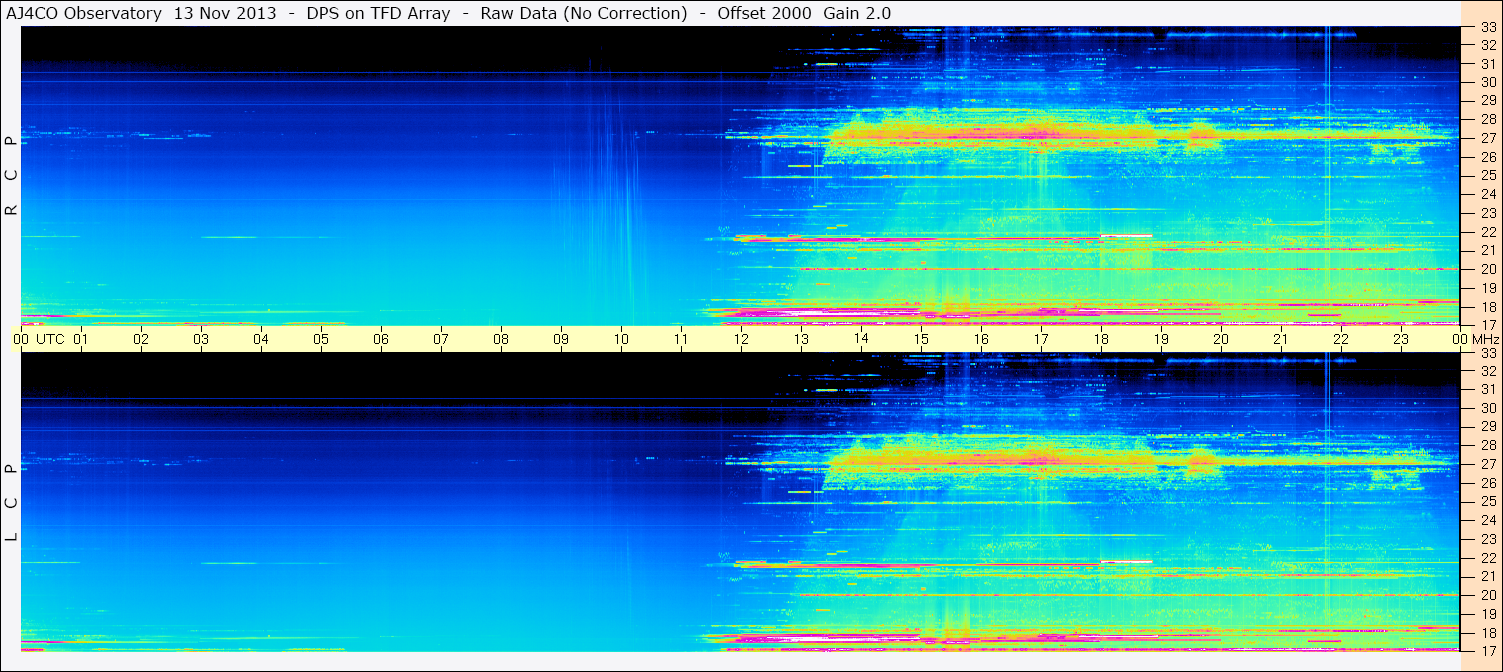Click the 18 UTC time label
The image size is (1503, 672).
(1101, 339)
